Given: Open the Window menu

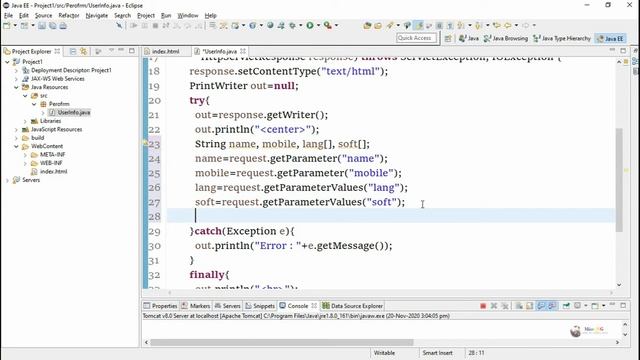Looking at the screenshot, I should pos(187,16).
